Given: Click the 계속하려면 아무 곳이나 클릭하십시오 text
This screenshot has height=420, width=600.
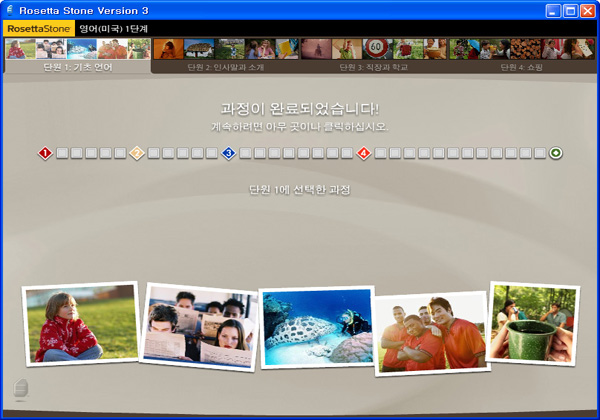Looking at the screenshot, I should [x=300, y=127].
